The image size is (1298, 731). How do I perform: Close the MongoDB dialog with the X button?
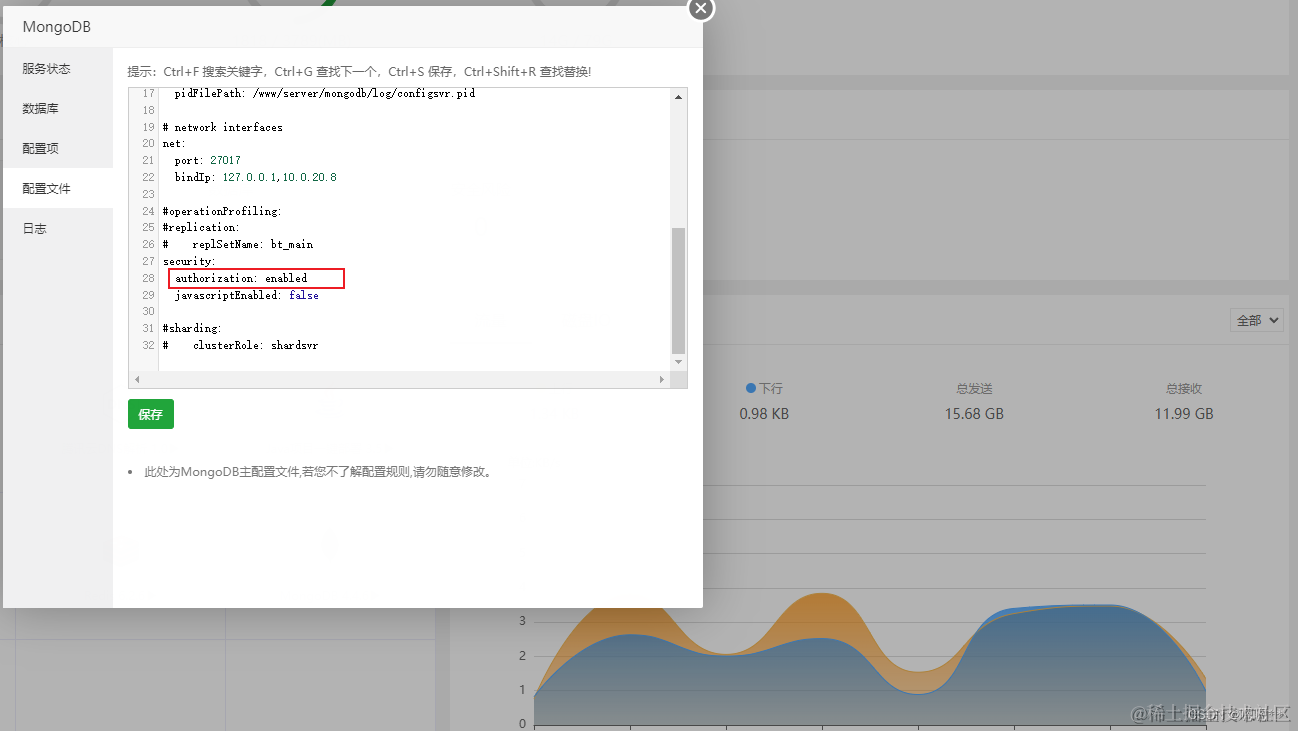point(701,8)
